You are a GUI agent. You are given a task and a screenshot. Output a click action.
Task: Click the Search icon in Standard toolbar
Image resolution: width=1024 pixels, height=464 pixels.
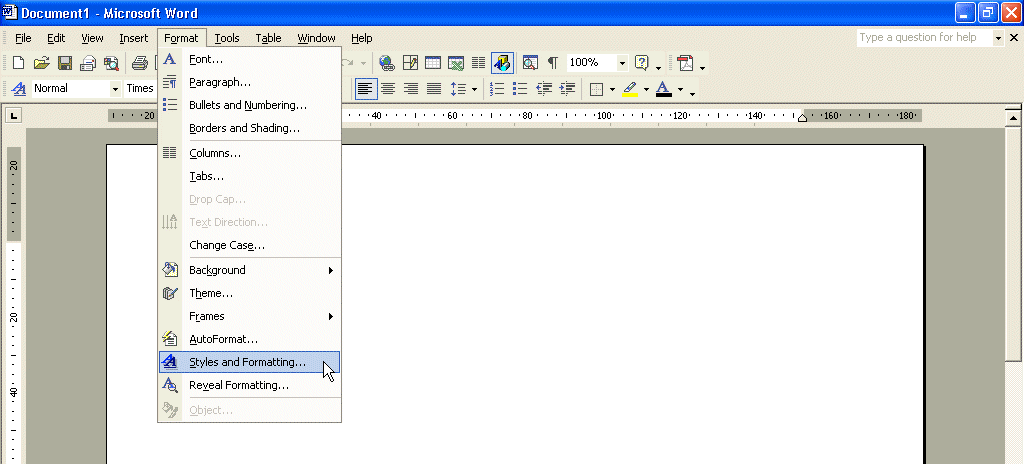(x=111, y=63)
